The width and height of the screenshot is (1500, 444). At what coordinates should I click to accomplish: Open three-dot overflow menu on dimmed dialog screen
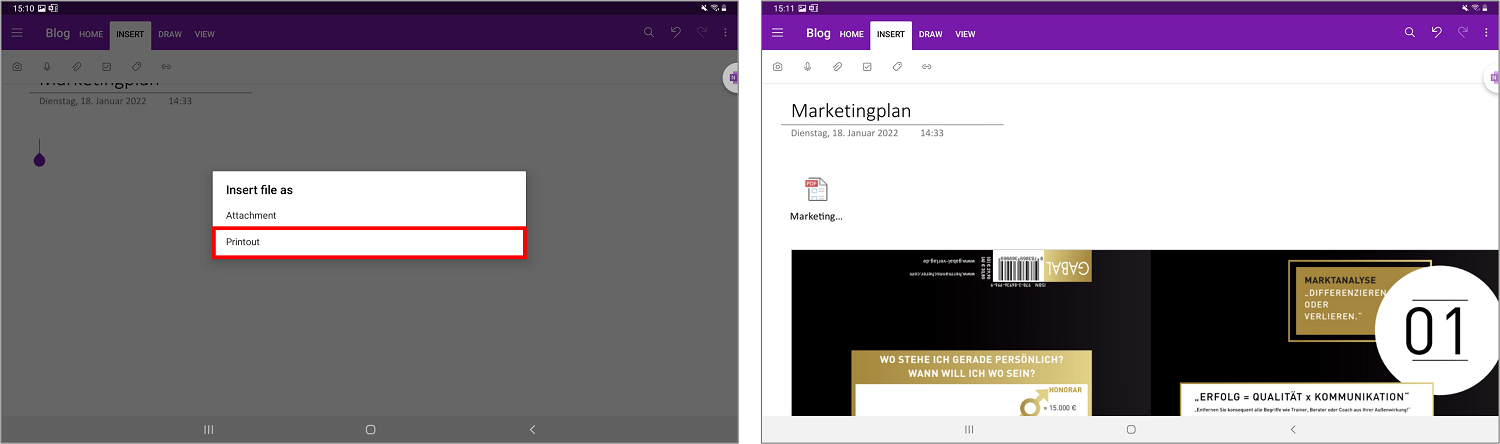tap(725, 33)
